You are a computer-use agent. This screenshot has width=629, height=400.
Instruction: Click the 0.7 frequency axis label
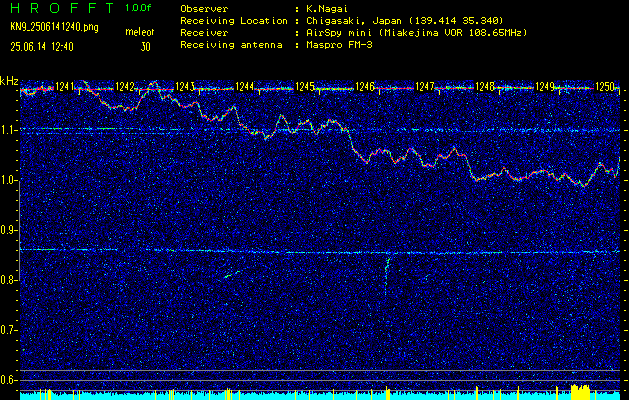pyautogui.click(x=9, y=330)
